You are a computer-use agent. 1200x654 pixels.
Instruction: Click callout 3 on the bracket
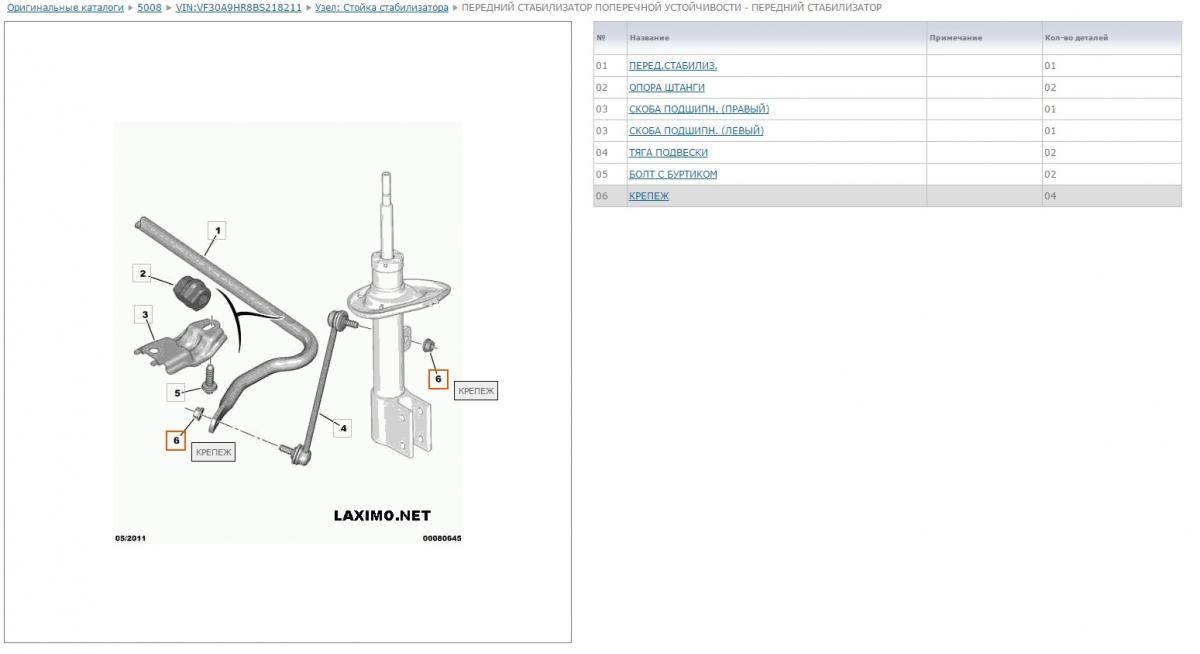(145, 316)
